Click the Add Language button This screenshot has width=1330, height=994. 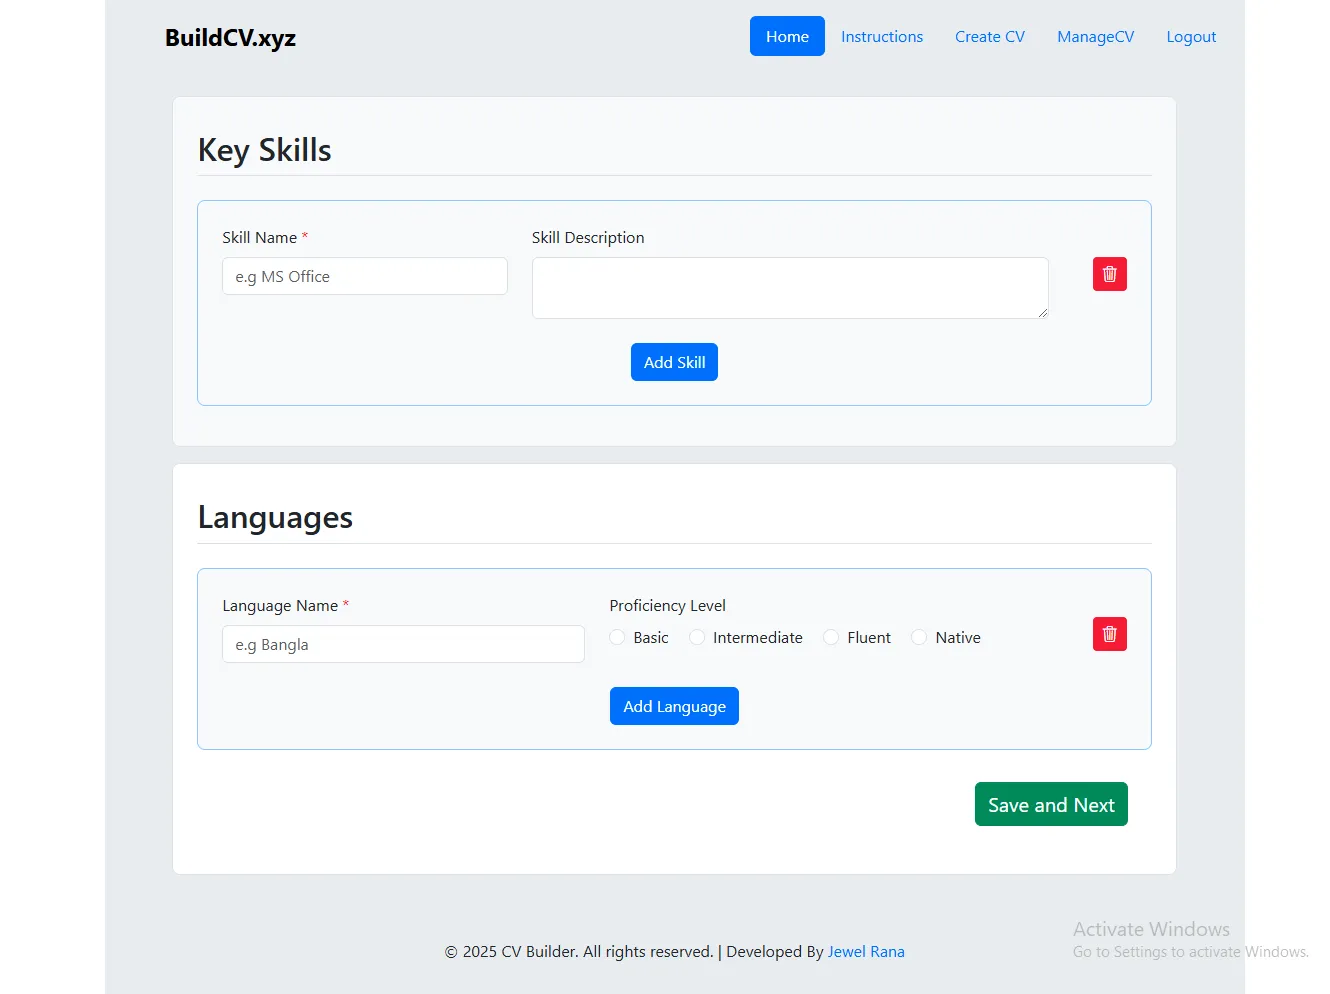pos(674,706)
